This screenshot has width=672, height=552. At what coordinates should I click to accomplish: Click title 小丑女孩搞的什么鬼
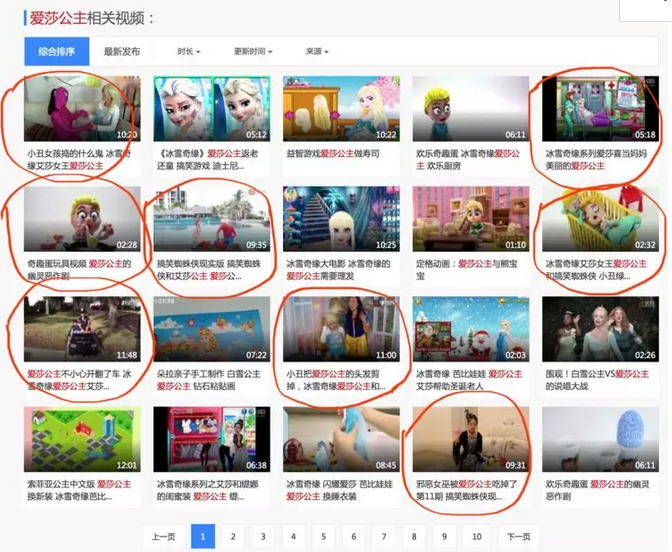[x=79, y=159]
